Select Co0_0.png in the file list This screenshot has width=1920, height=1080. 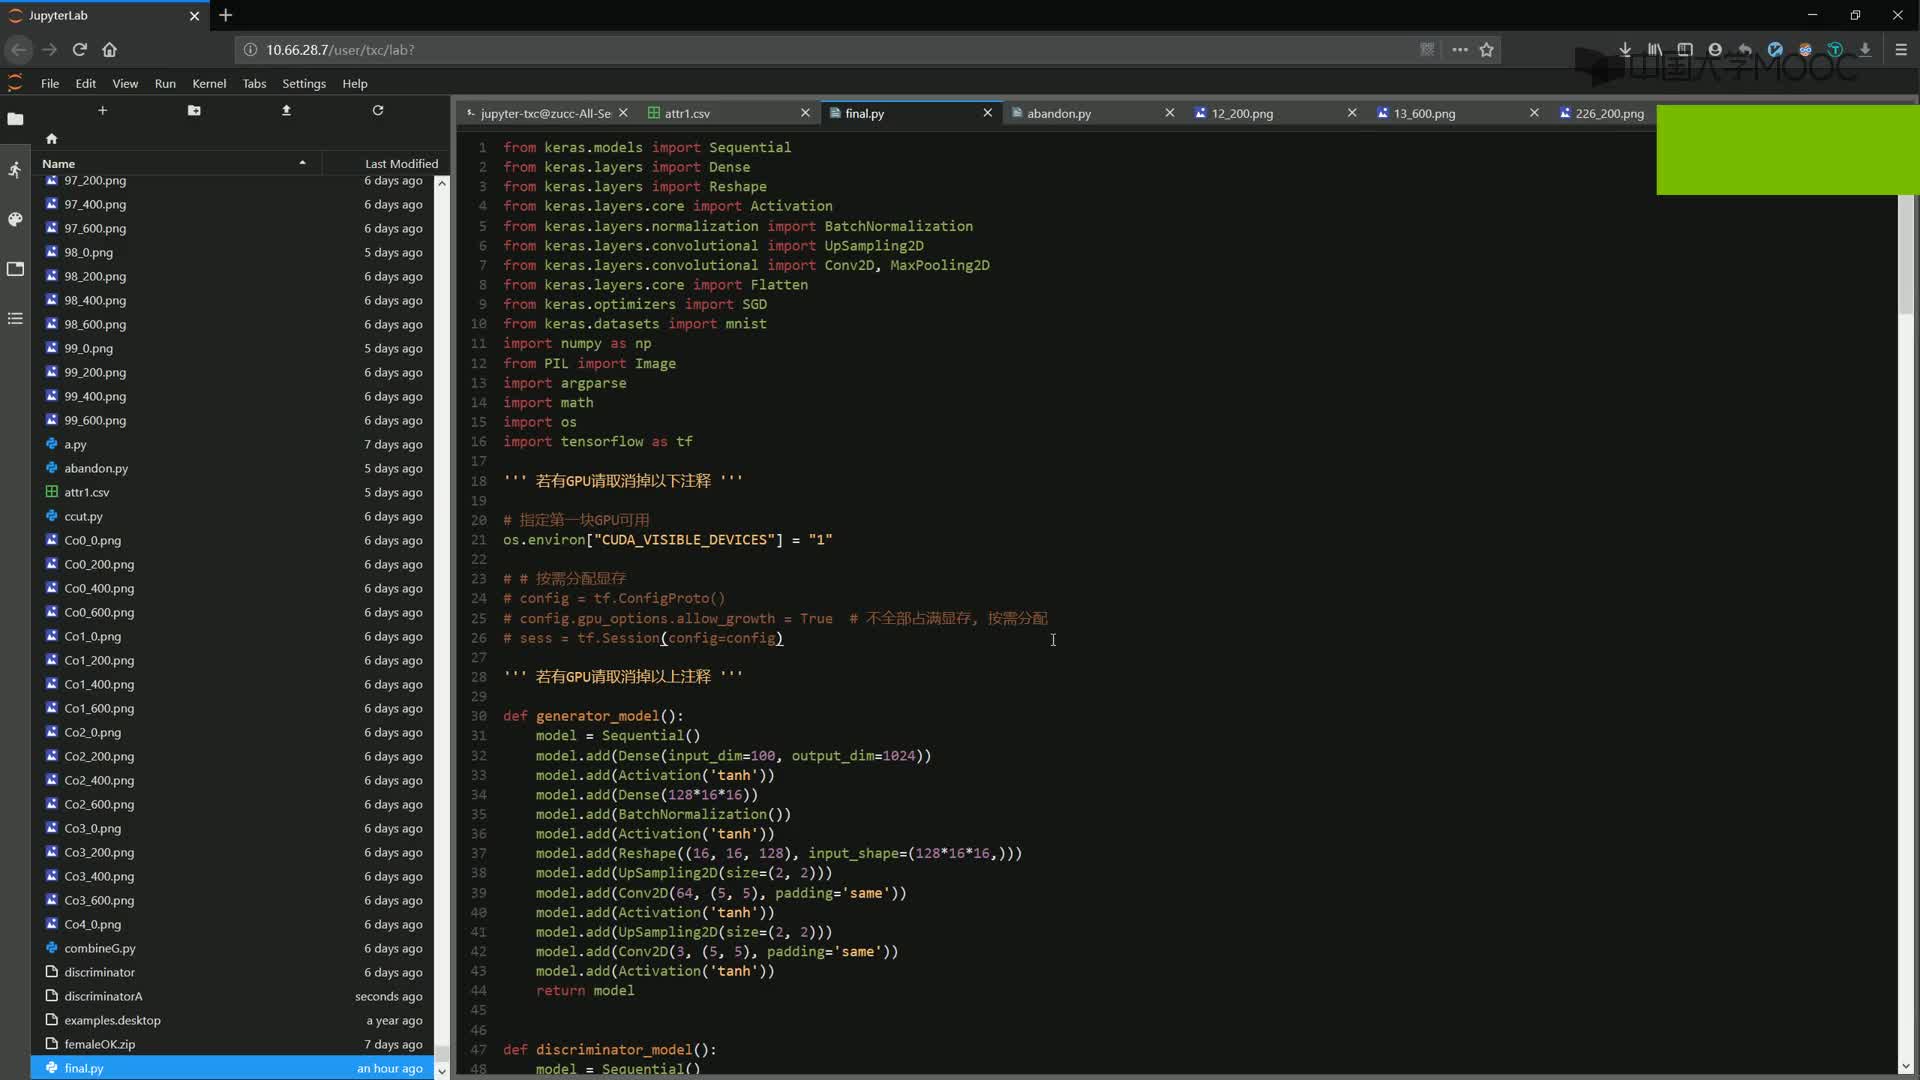click(232, 540)
